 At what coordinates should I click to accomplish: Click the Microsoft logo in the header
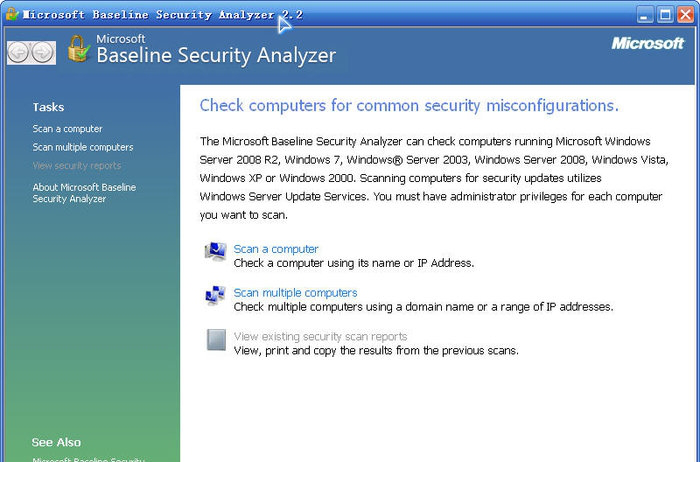647,43
